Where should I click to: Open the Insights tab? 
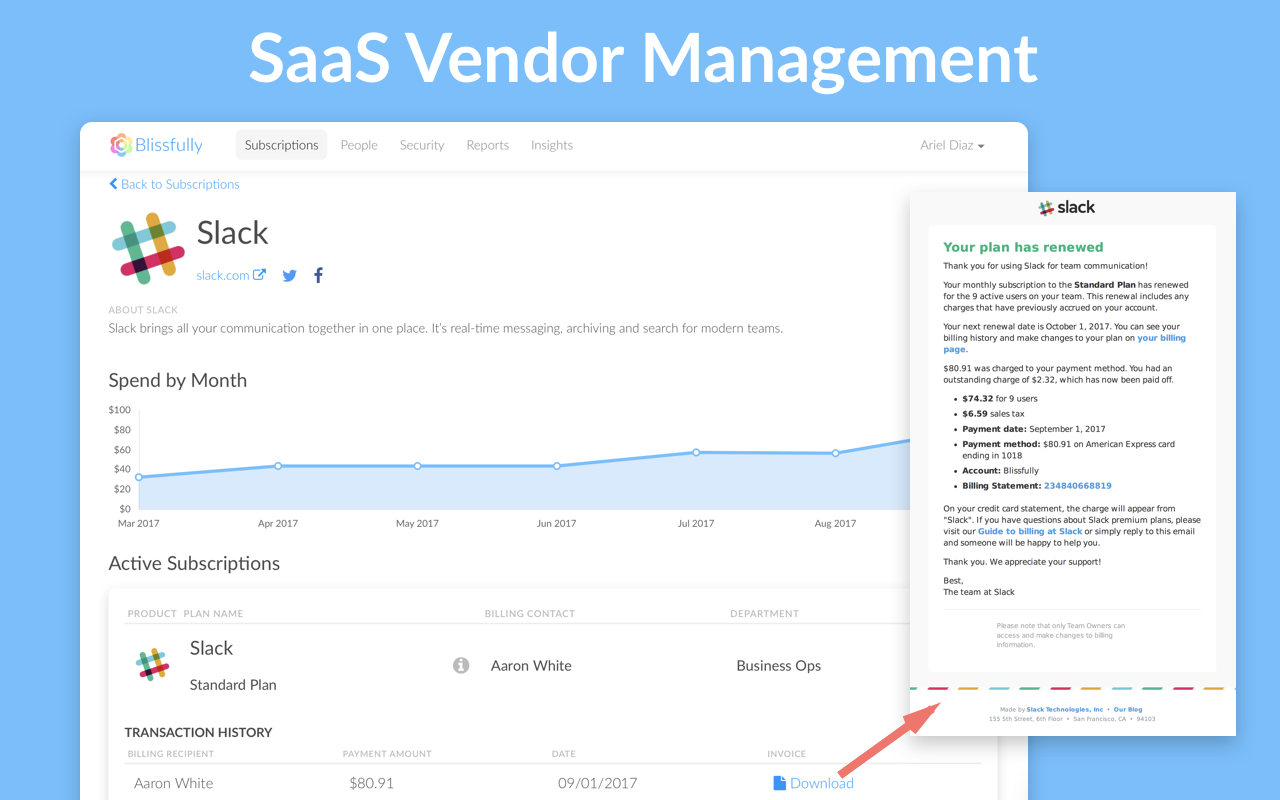[552, 145]
